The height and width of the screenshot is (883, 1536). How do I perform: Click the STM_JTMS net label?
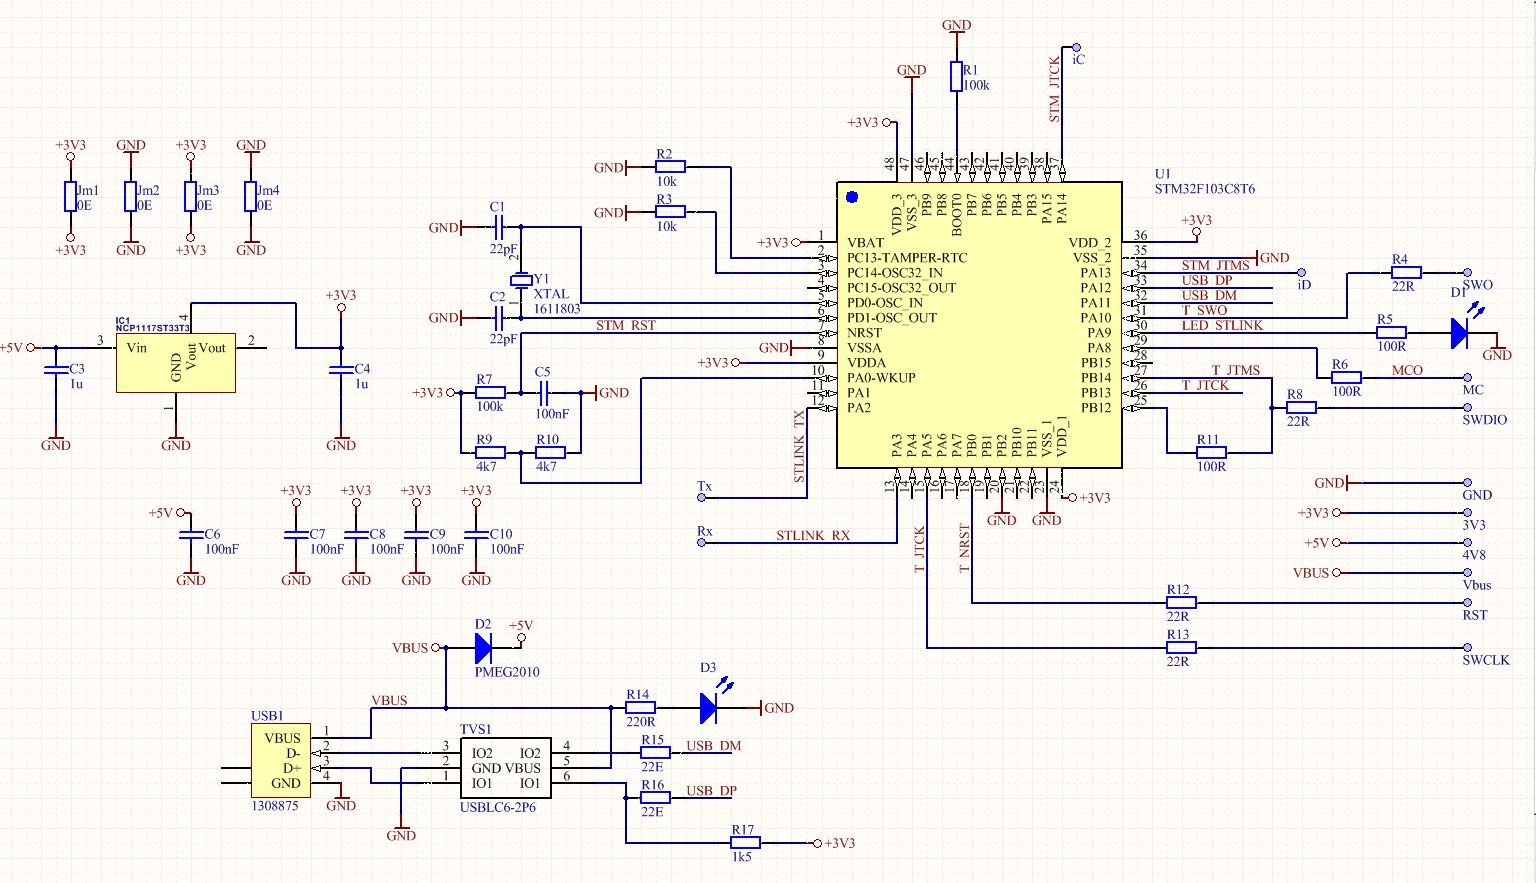coord(1215,265)
